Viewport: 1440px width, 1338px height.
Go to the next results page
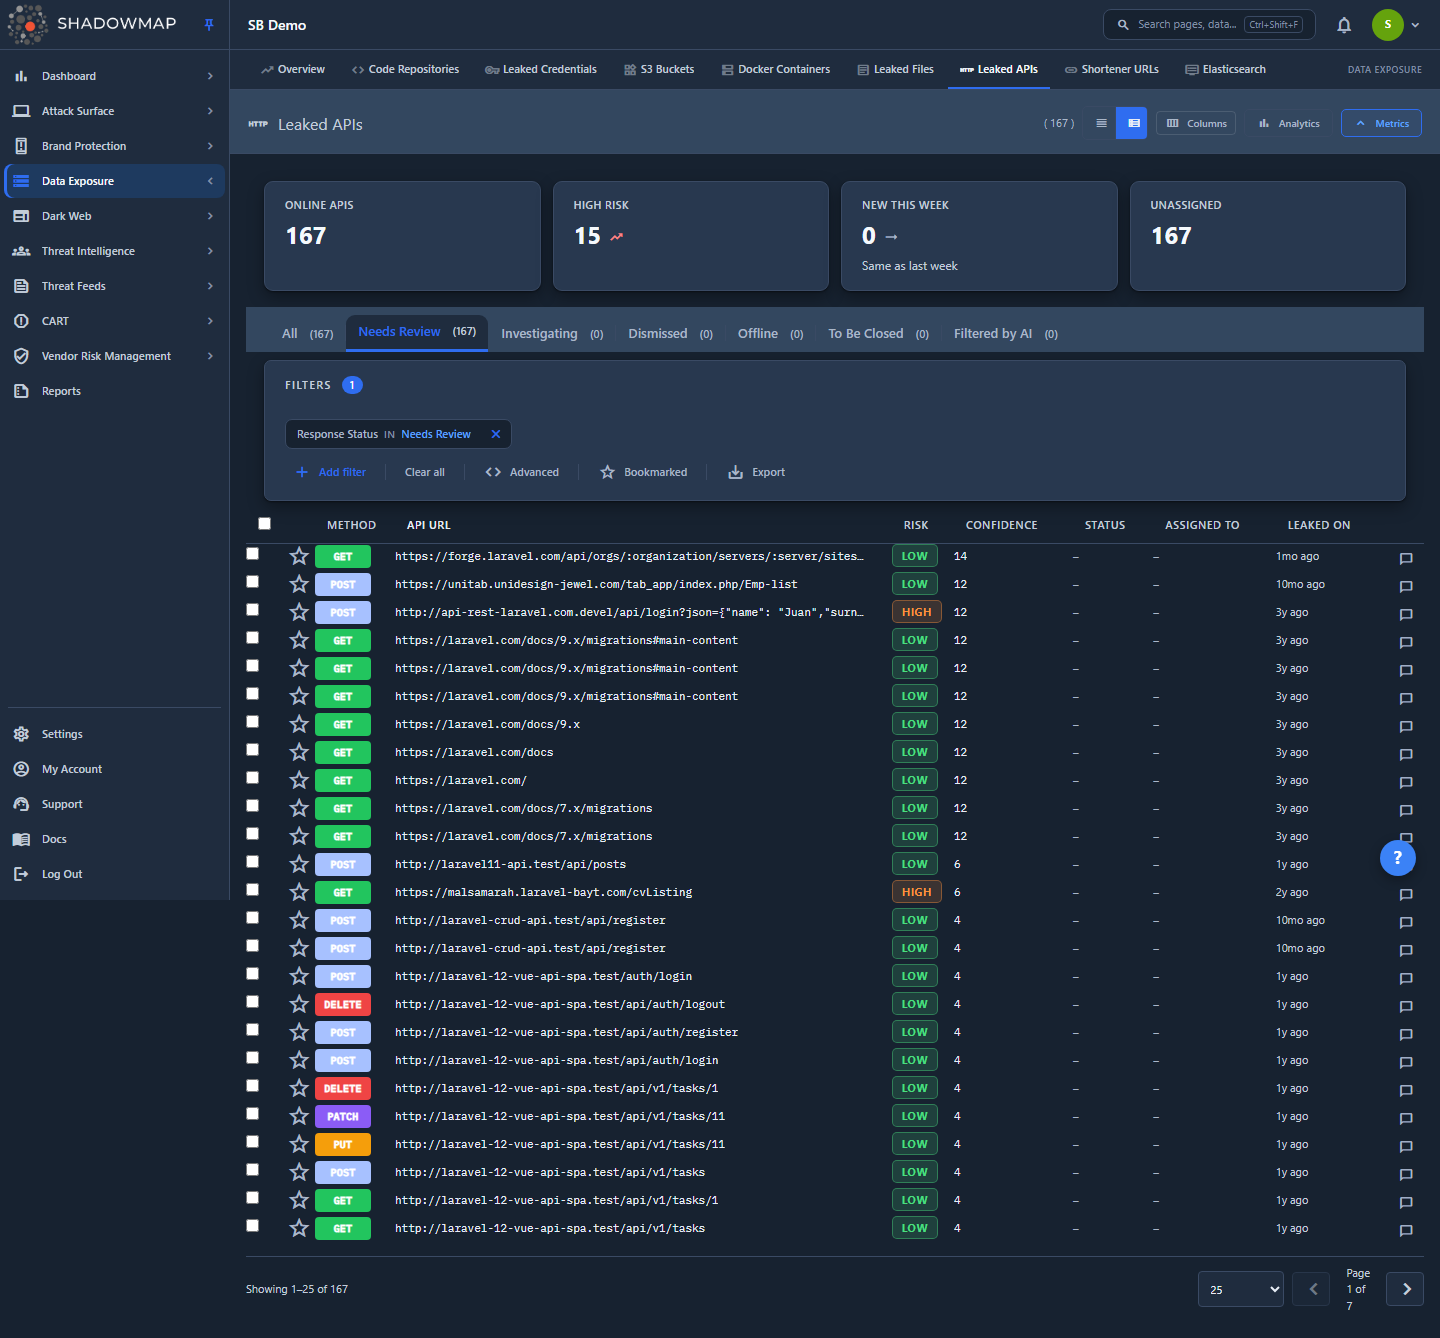1405,1289
